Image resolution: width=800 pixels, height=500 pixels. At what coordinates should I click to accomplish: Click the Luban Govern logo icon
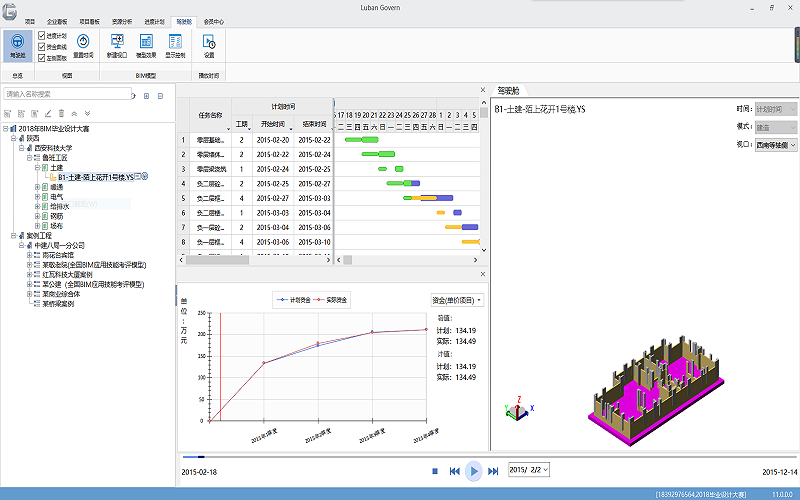tap(9, 12)
